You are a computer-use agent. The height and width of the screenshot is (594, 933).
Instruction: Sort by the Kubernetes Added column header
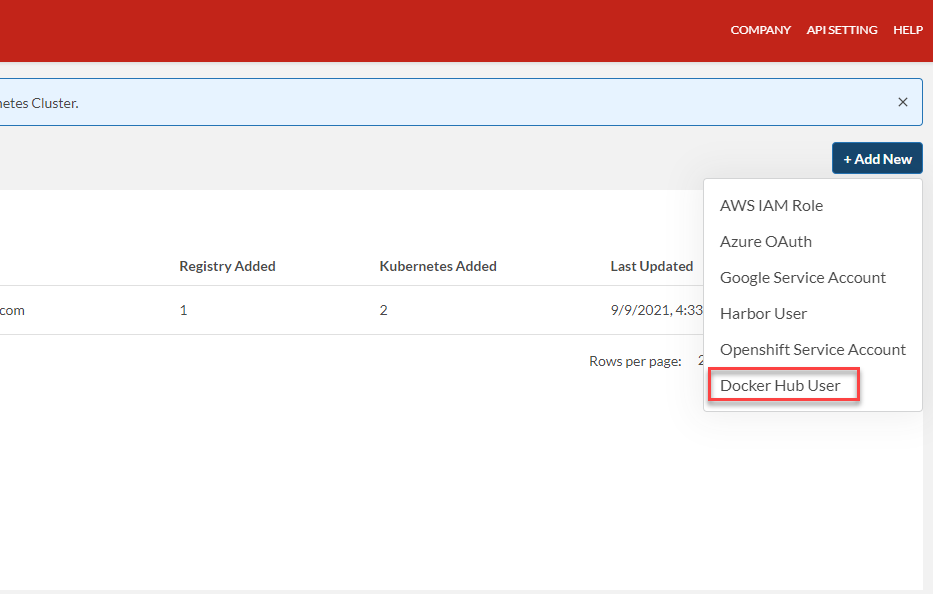[x=437, y=266]
